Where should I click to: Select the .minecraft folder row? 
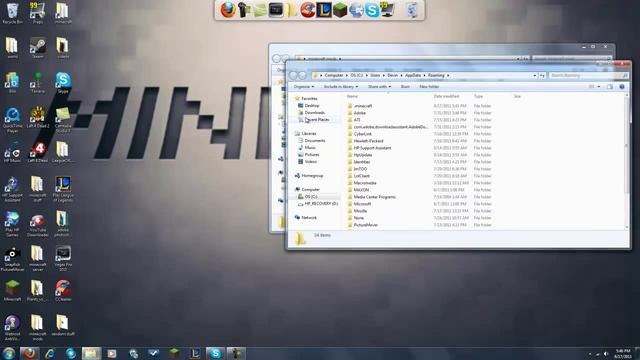424,106
